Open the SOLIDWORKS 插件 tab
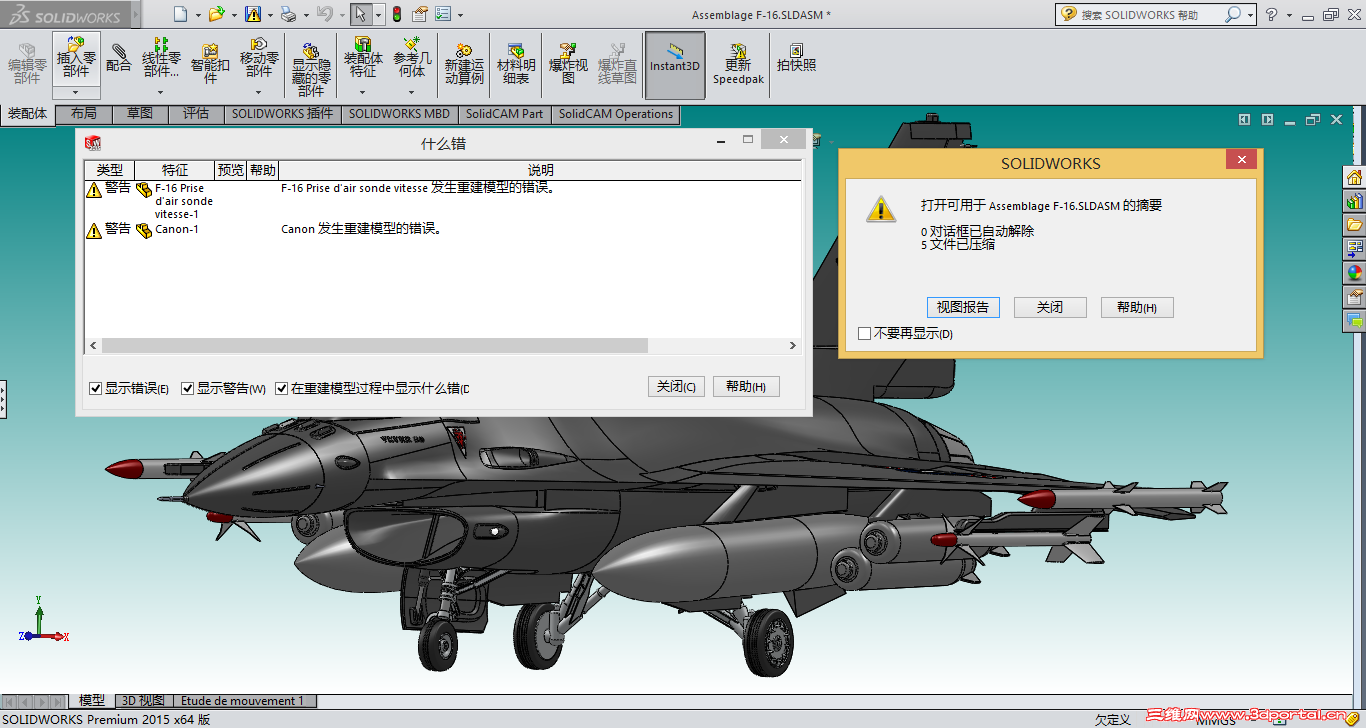 (x=282, y=114)
